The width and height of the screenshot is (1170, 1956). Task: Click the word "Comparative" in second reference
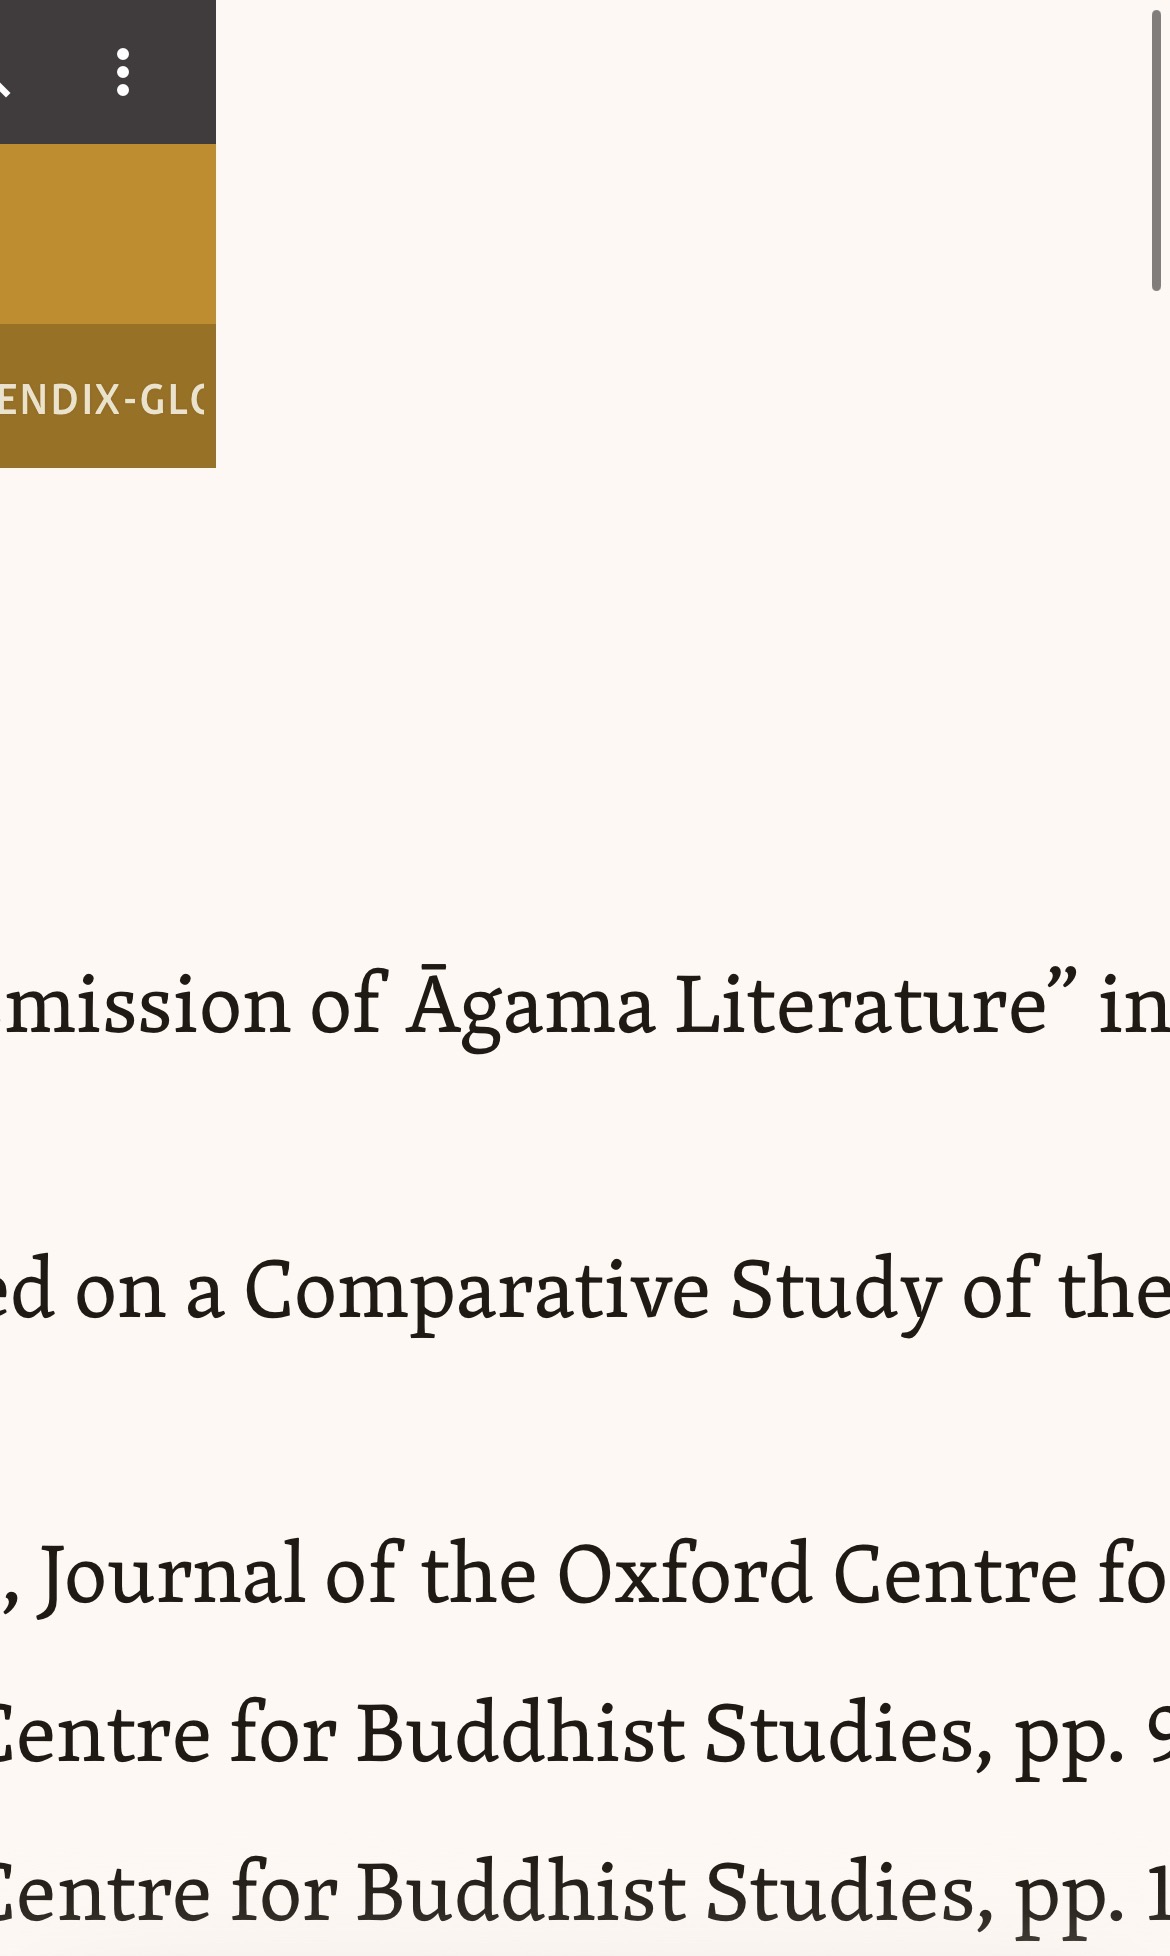pyautogui.click(x=477, y=1290)
